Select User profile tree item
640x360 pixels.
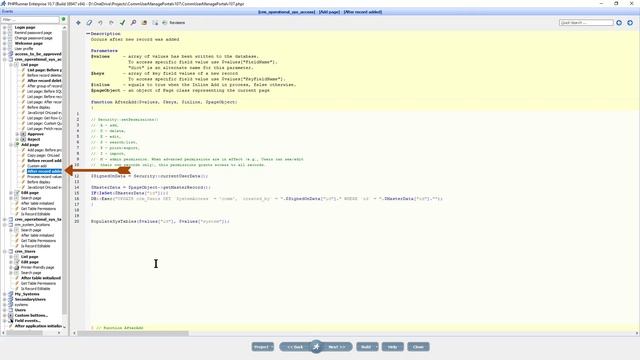pyautogui.click(x=24, y=49)
